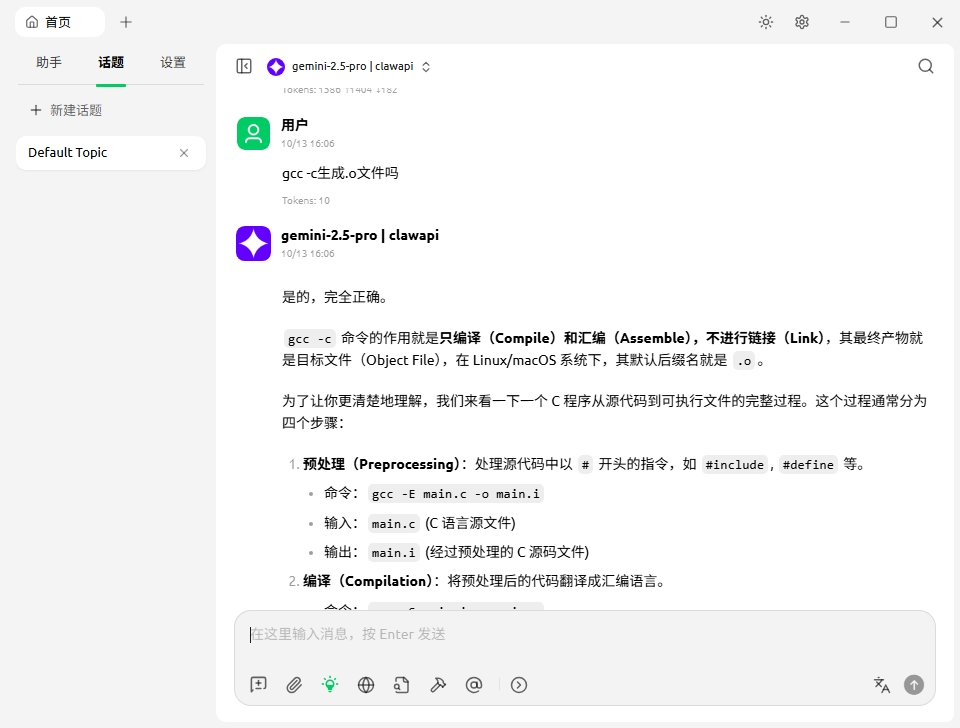Click the code snippet 'gcc -E main.c -o main.i'
The image size is (960, 728).
(456, 494)
